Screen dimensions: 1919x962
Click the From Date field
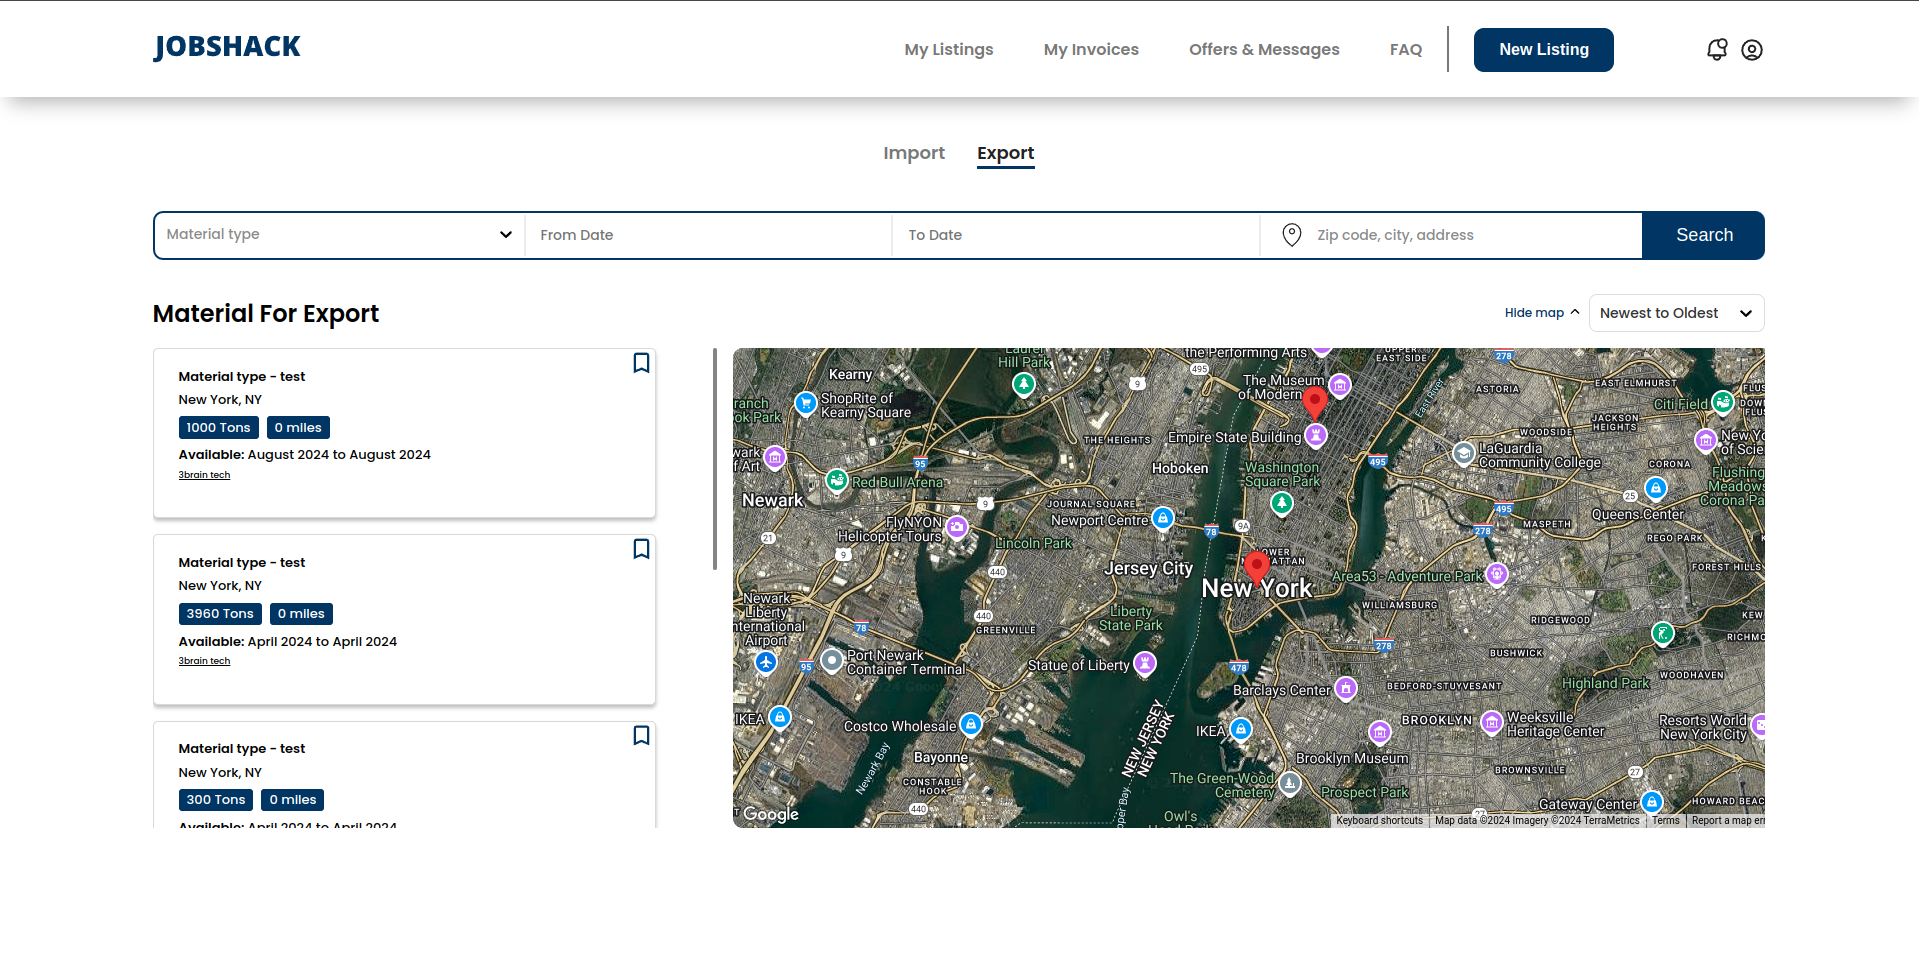pyautogui.click(x=708, y=235)
